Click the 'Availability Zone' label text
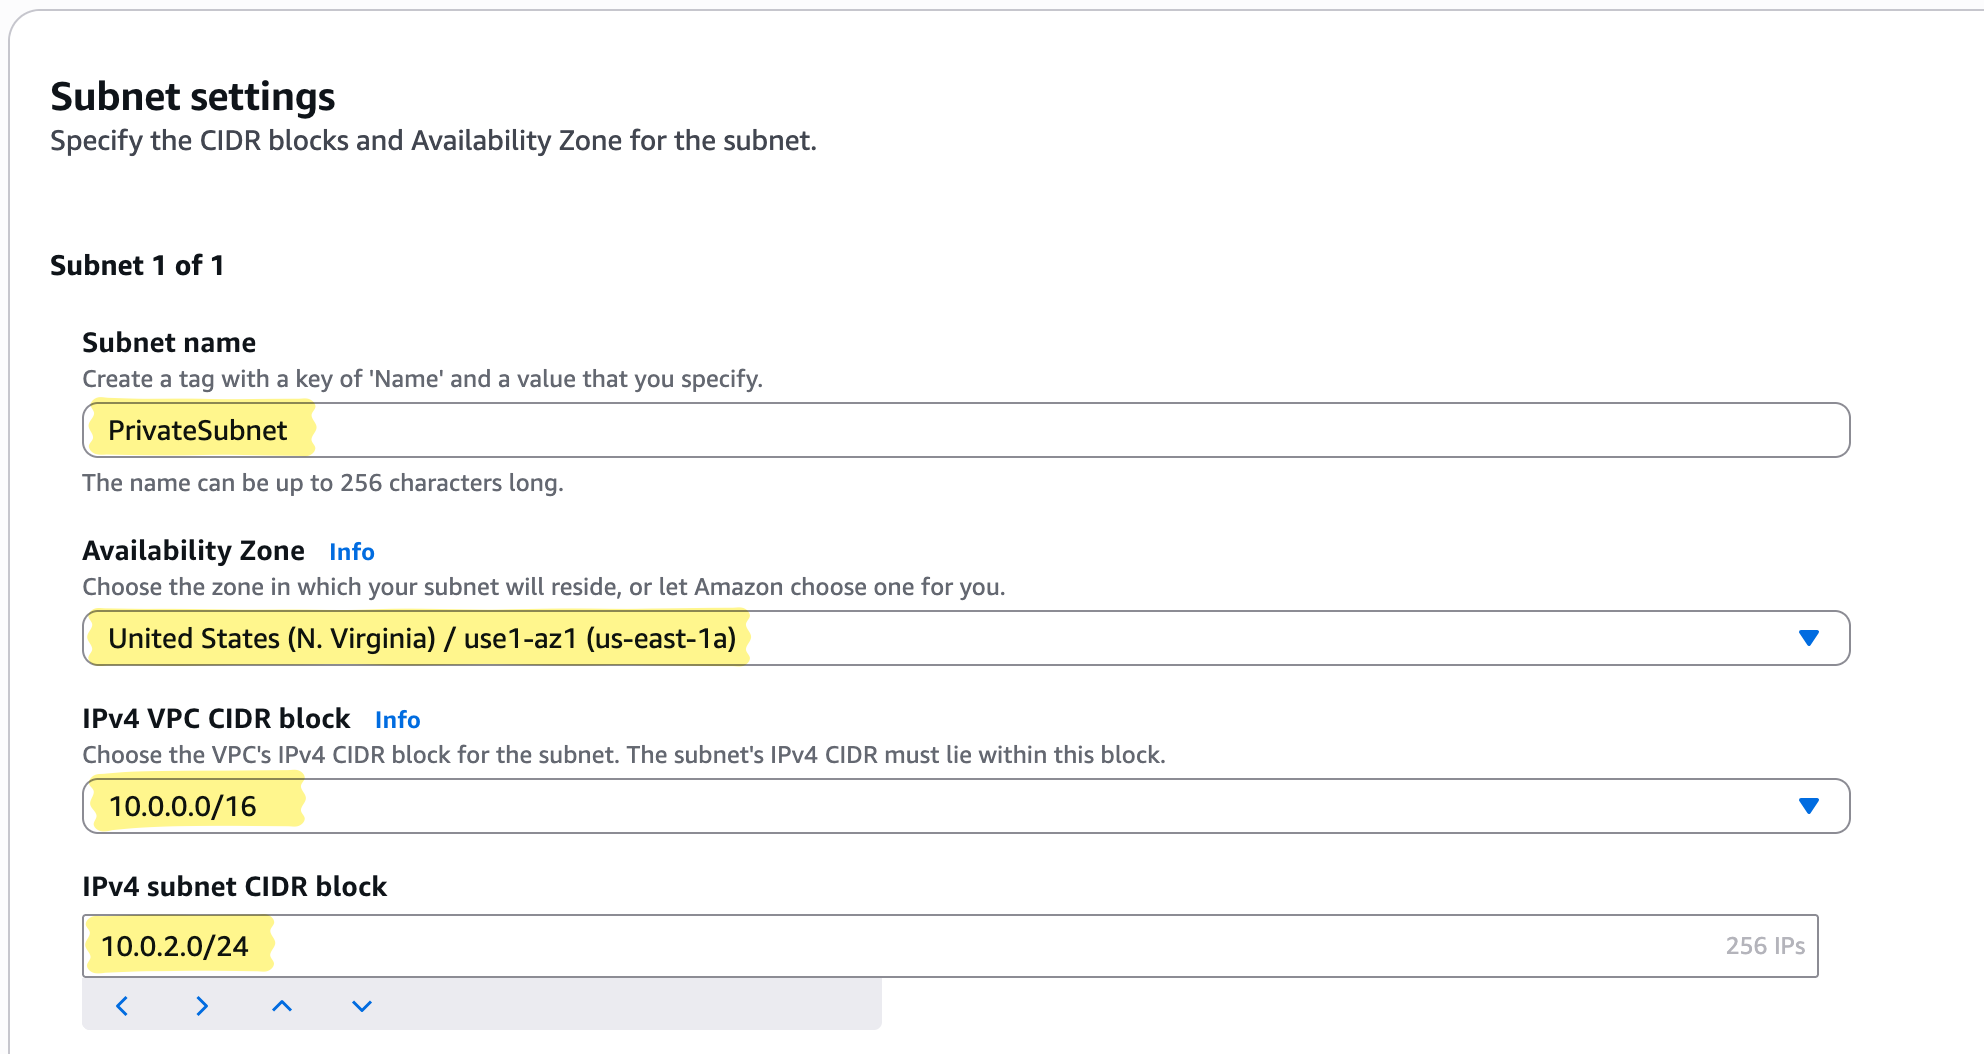This screenshot has height=1054, width=1984. [193, 551]
